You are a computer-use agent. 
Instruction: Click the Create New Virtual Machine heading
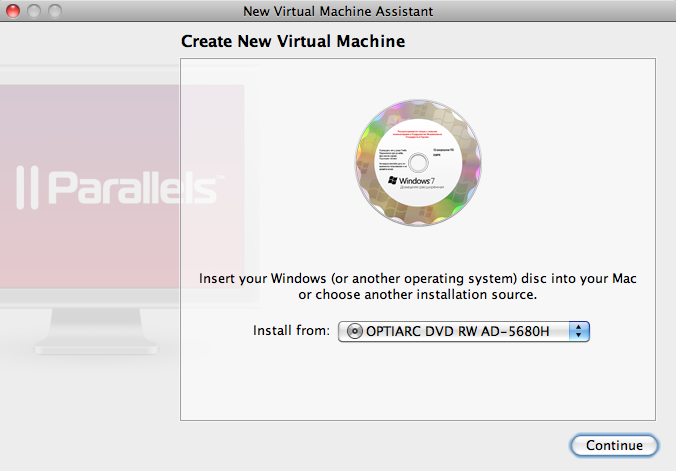pyautogui.click(x=293, y=41)
